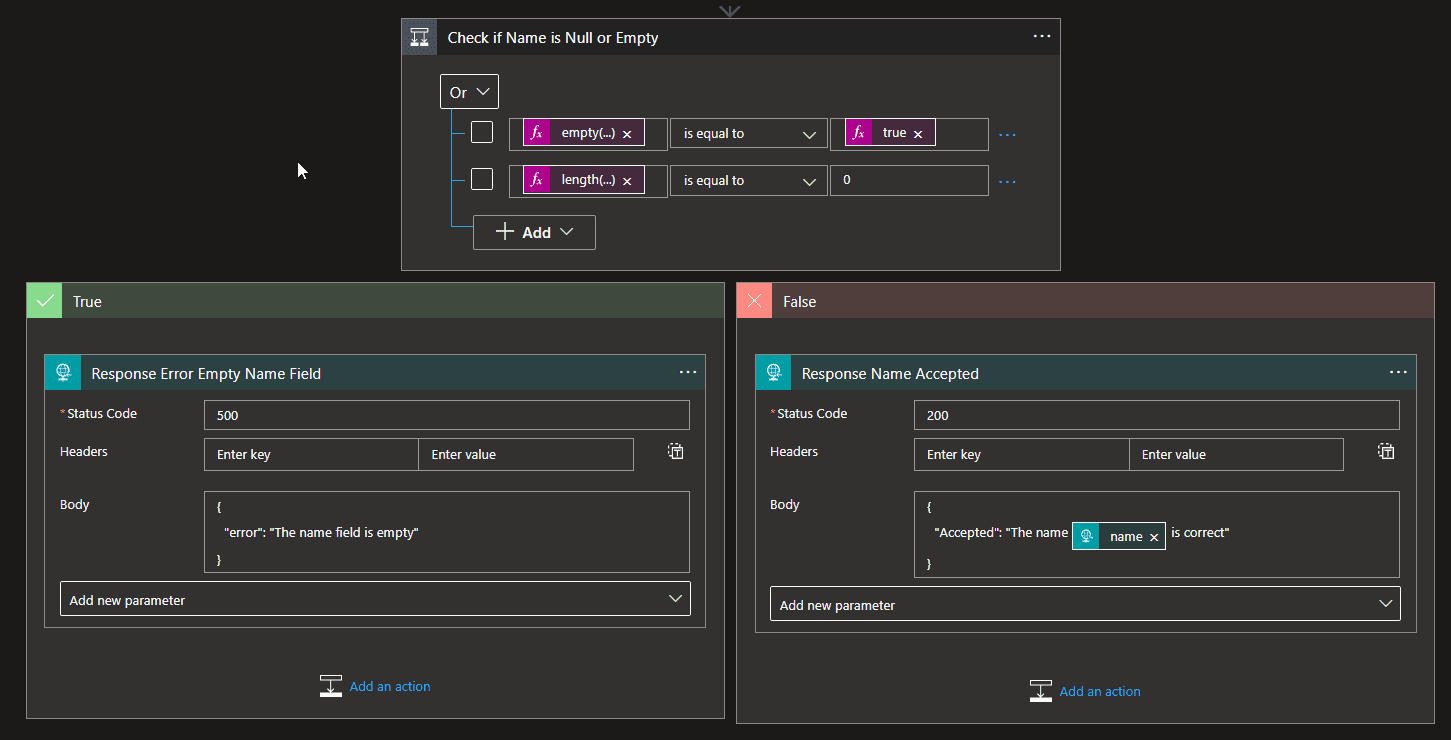Open ellipsis menu of Response Name Accepted
This screenshot has width=1451, height=740.
pyautogui.click(x=1397, y=372)
